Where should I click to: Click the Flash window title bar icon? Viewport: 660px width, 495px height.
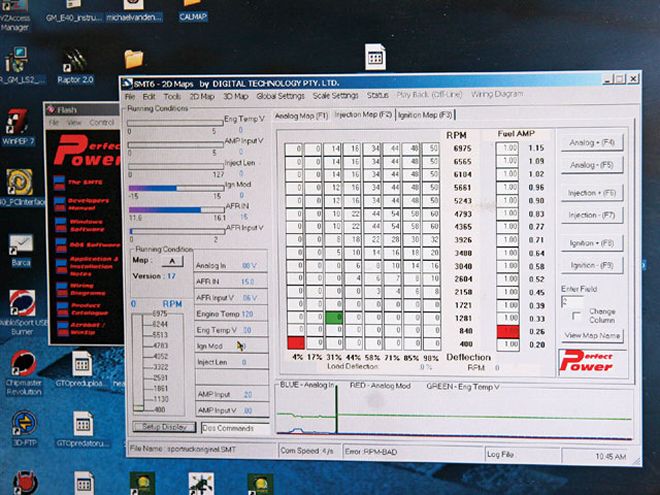pyautogui.click(x=51, y=110)
